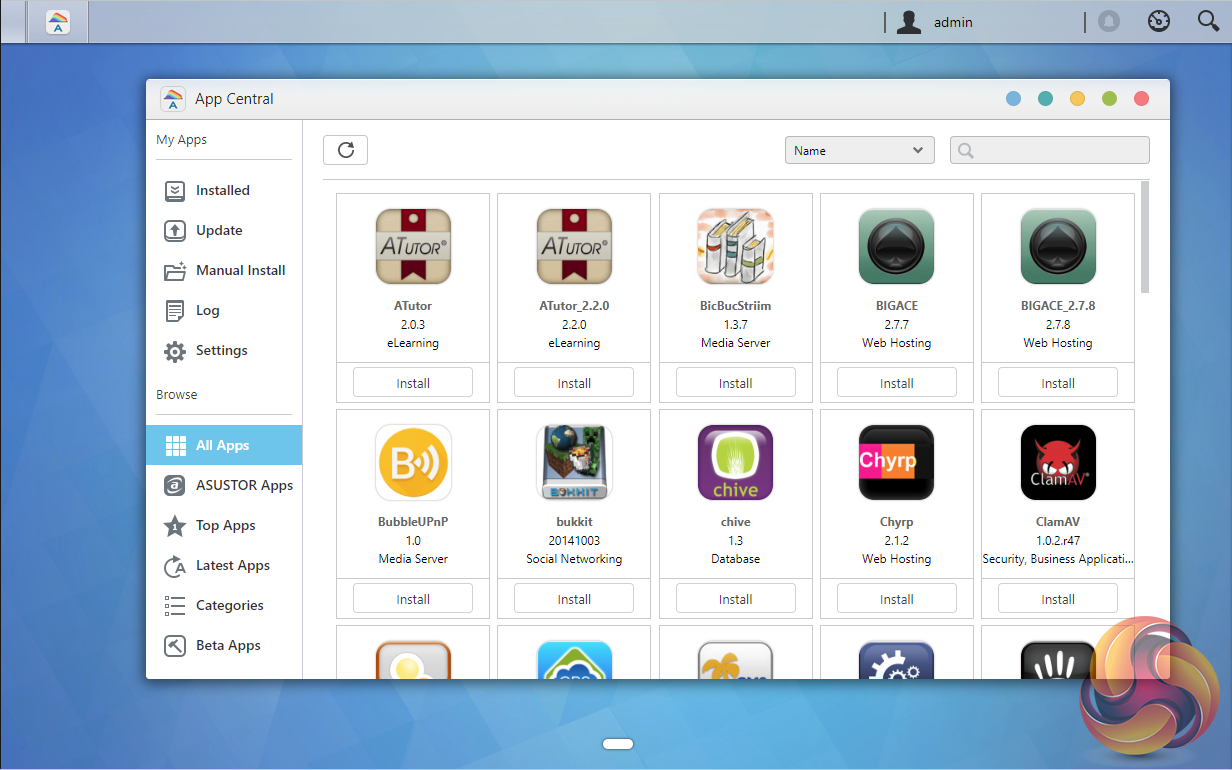Install the BIGACE 2.7.7 app
The height and width of the screenshot is (770, 1232).
[896, 383]
